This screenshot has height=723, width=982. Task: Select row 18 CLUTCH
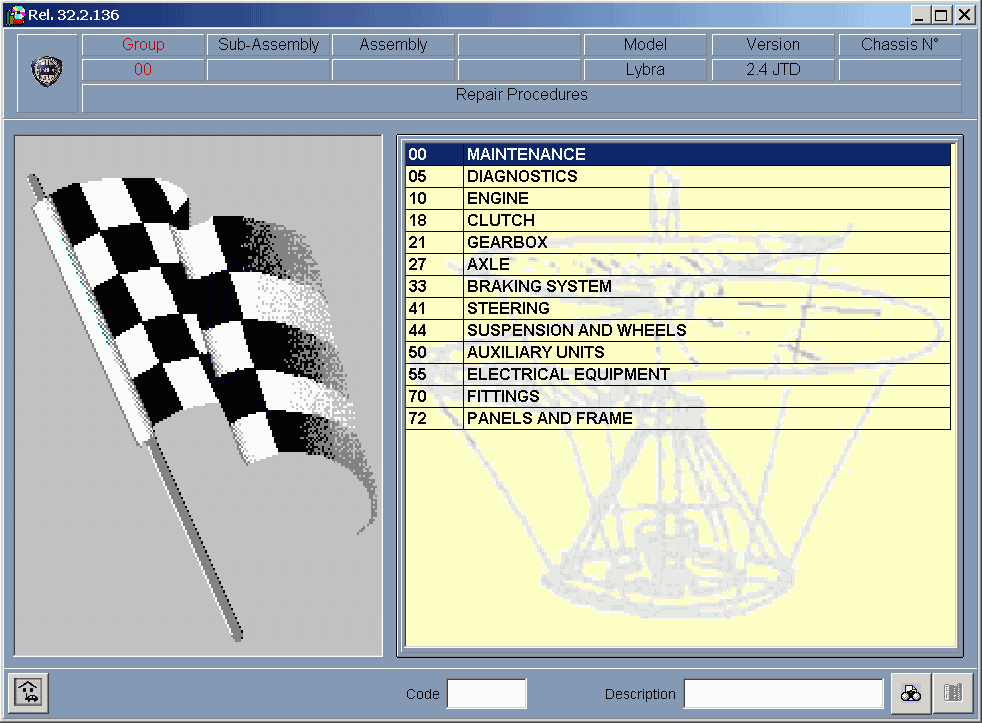point(678,220)
